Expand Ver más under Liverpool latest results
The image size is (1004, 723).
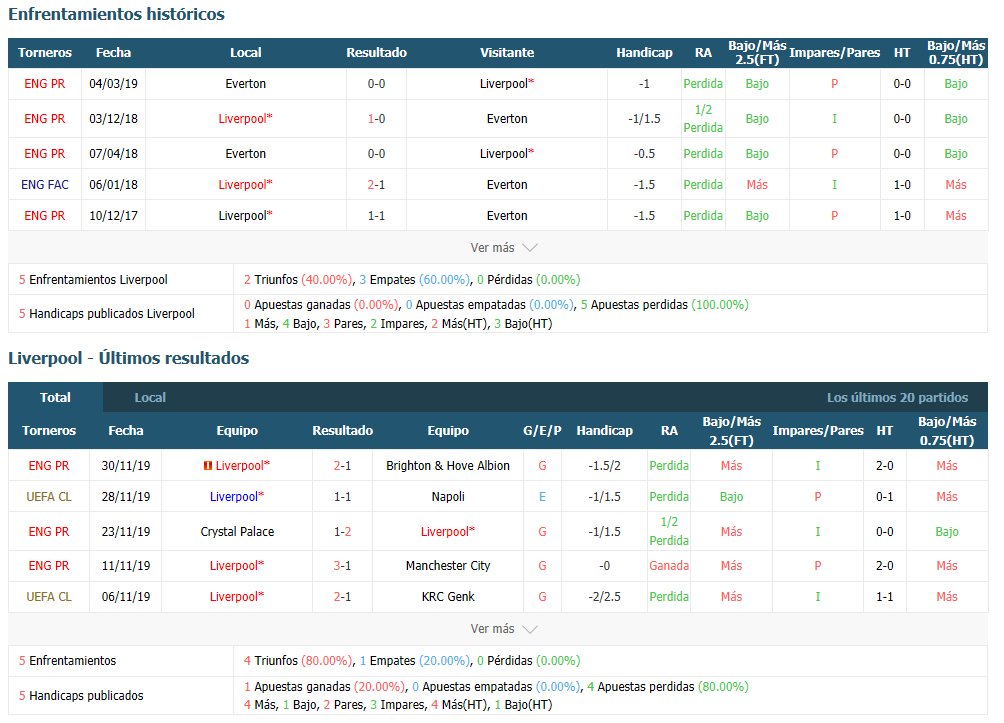pos(503,629)
